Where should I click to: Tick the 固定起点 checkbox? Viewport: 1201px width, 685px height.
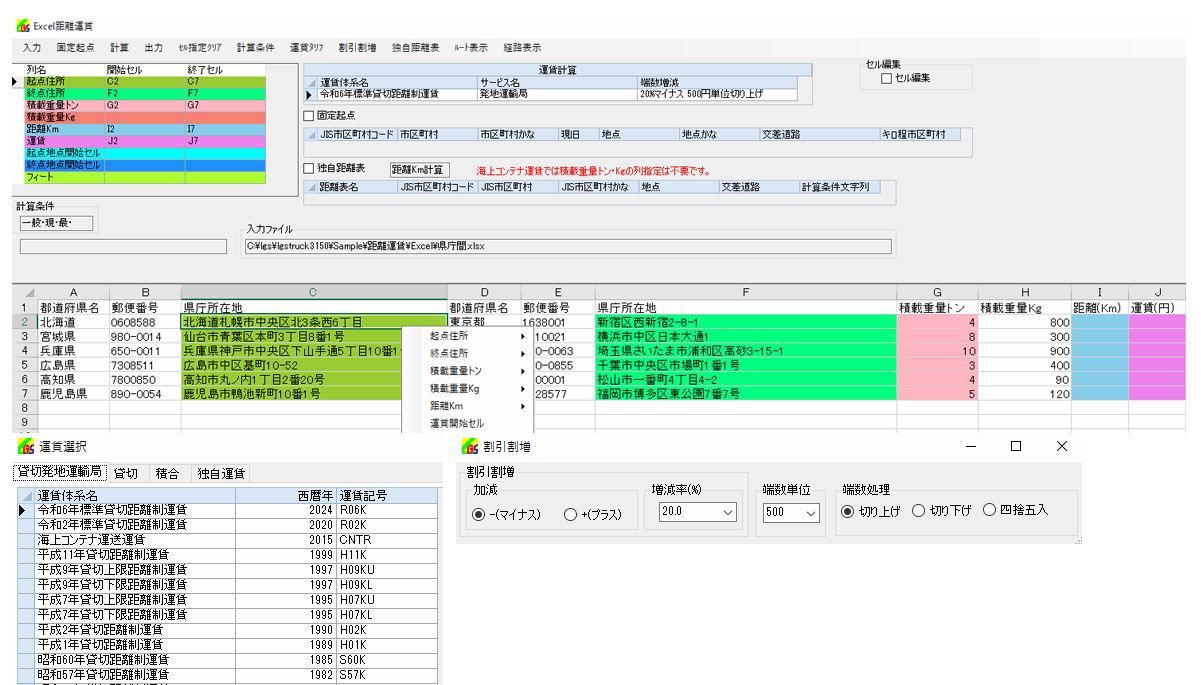[x=308, y=116]
